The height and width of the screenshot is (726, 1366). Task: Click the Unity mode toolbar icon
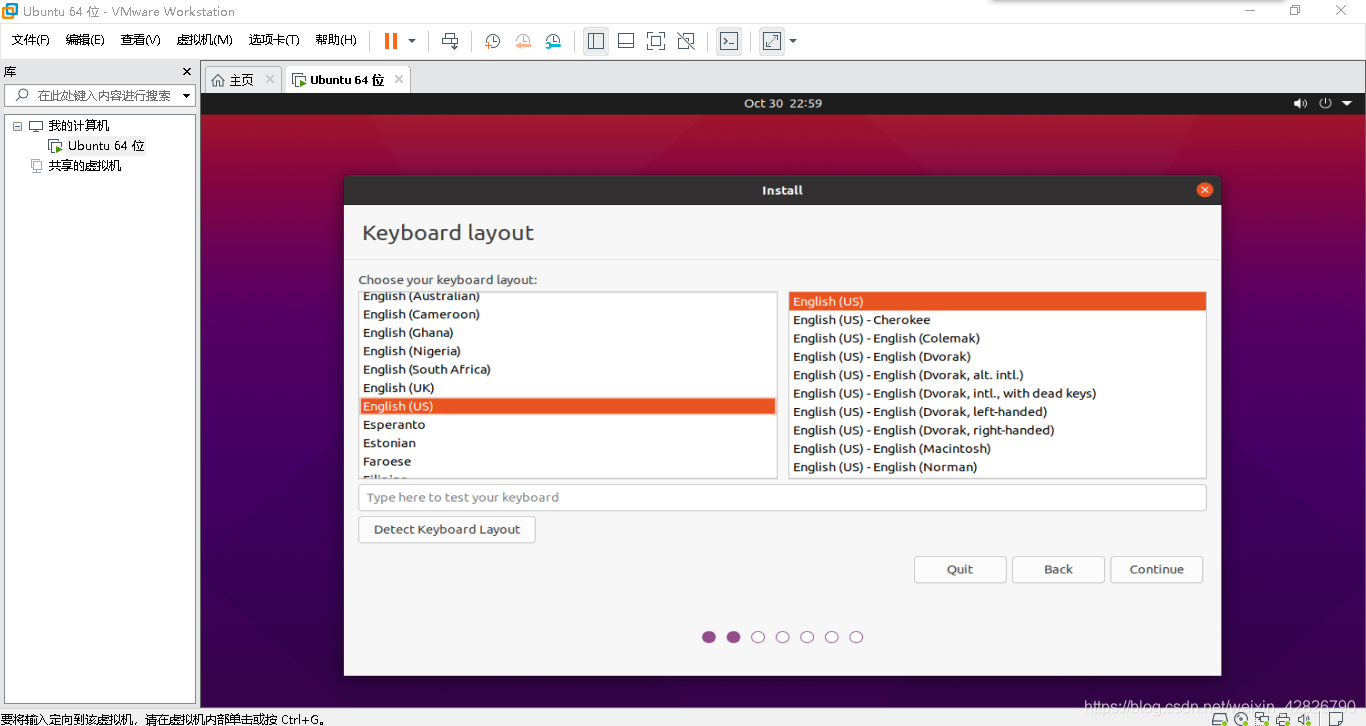[686, 41]
